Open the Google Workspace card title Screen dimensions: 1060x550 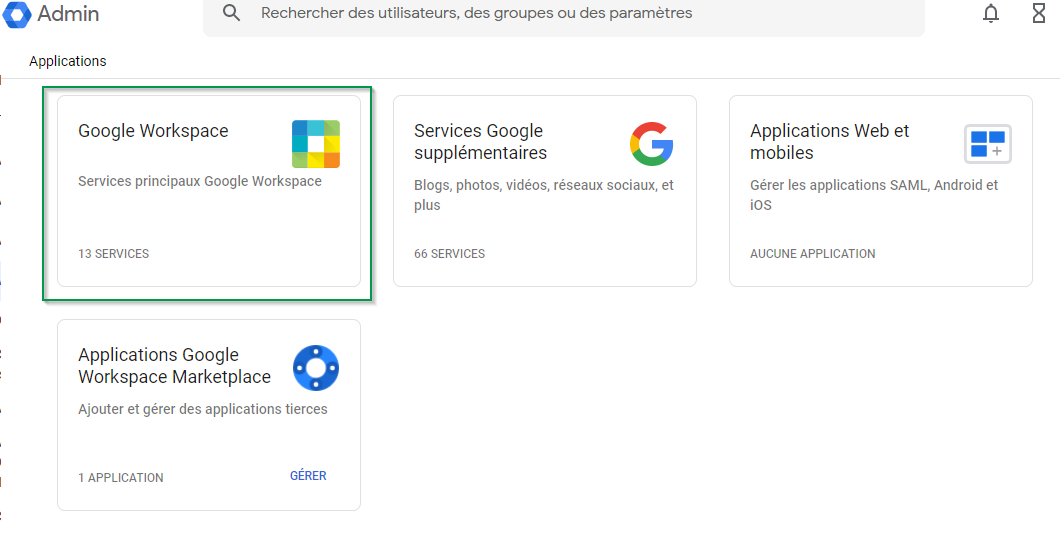tap(153, 131)
